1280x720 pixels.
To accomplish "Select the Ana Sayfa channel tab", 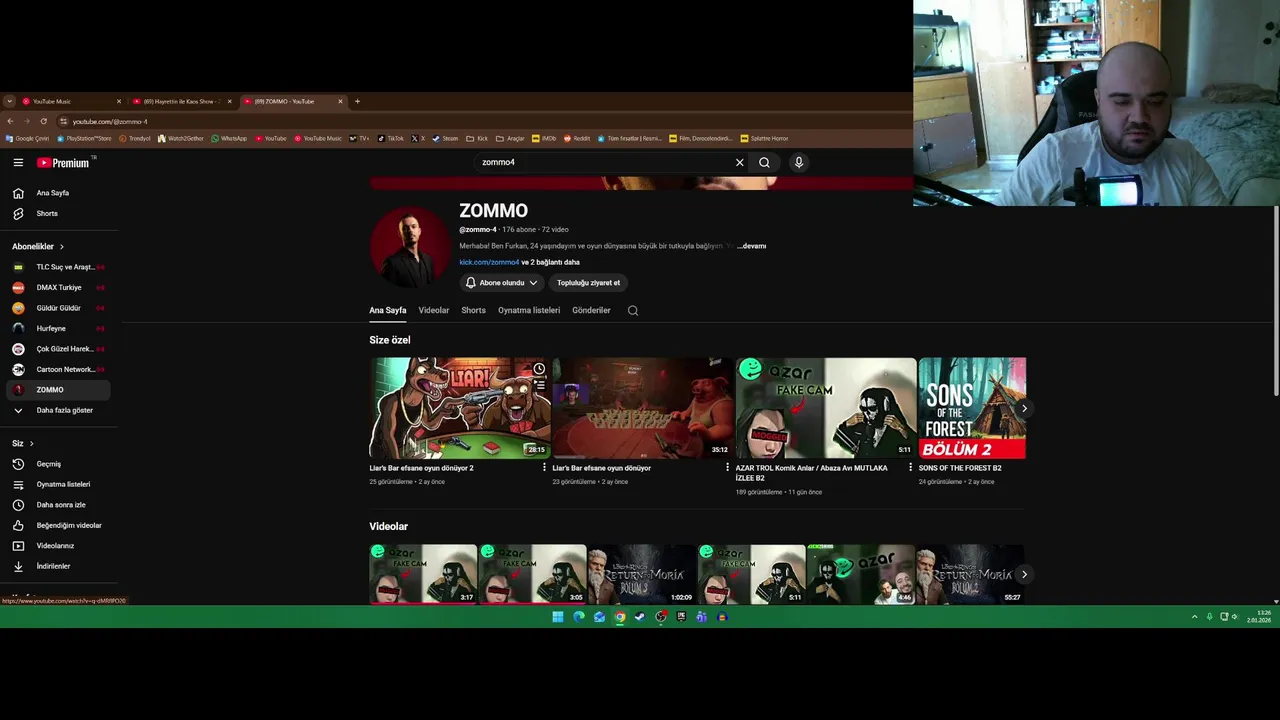I will [x=388, y=310].
